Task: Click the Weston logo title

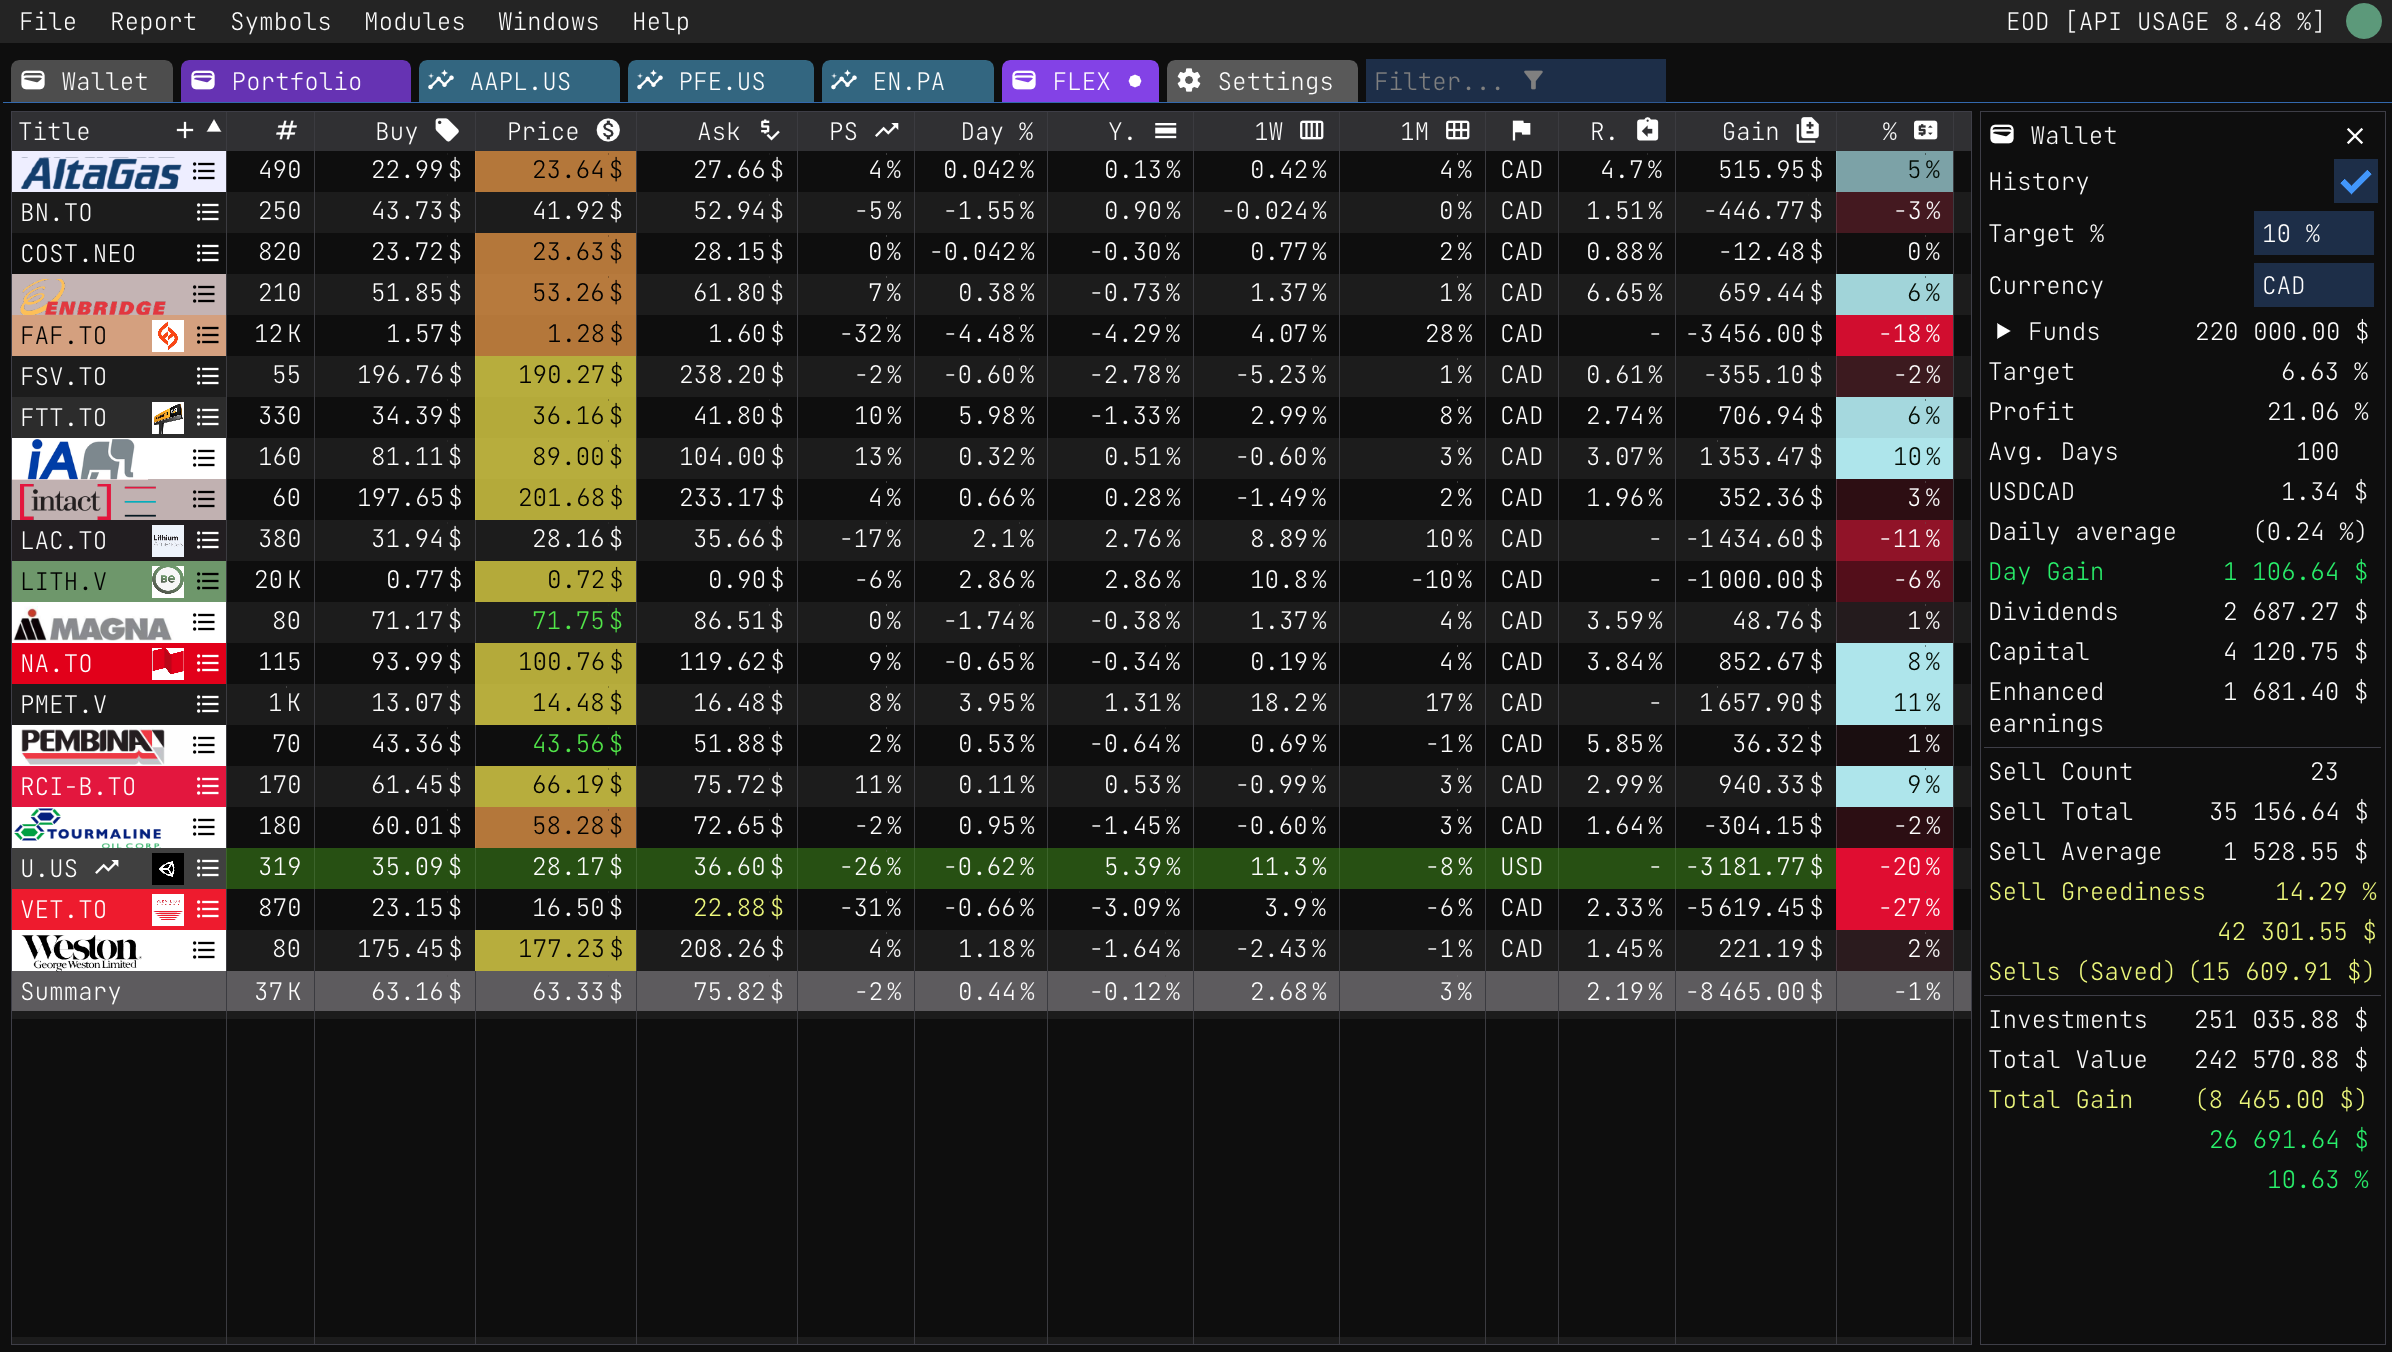Action: click(x=80, y=950)
